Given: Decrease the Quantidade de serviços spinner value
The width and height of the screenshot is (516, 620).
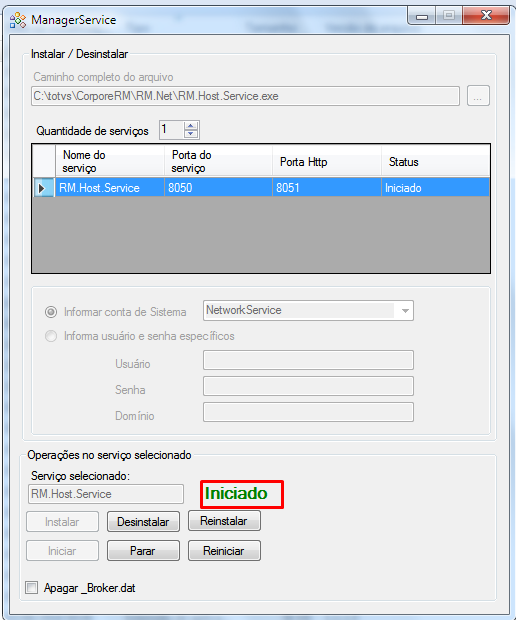Looking at the screenshot, I should pyautogui.click(x=191, y=134).
